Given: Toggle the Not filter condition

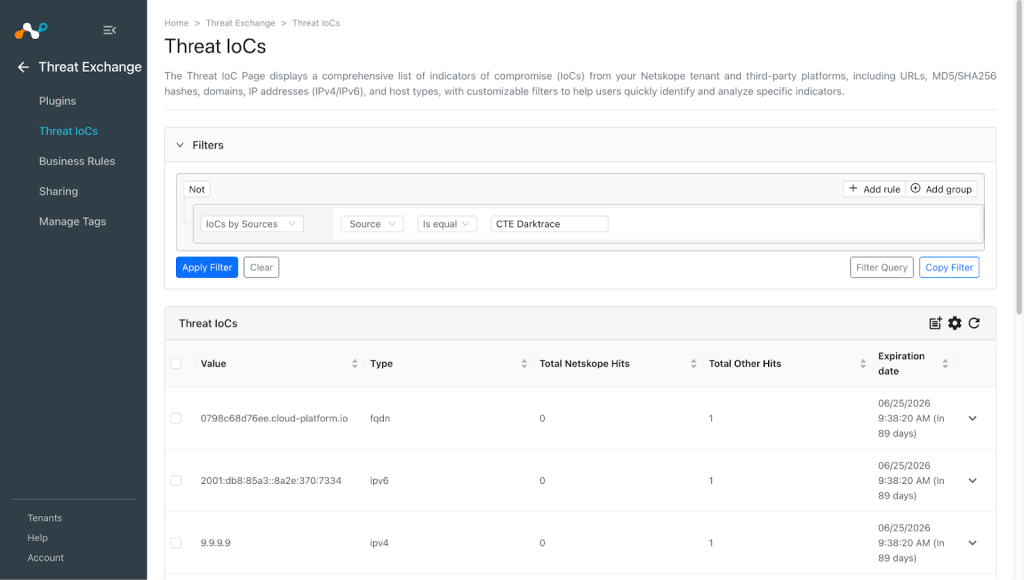Looking at the screenshot, I should click(197, 189).
